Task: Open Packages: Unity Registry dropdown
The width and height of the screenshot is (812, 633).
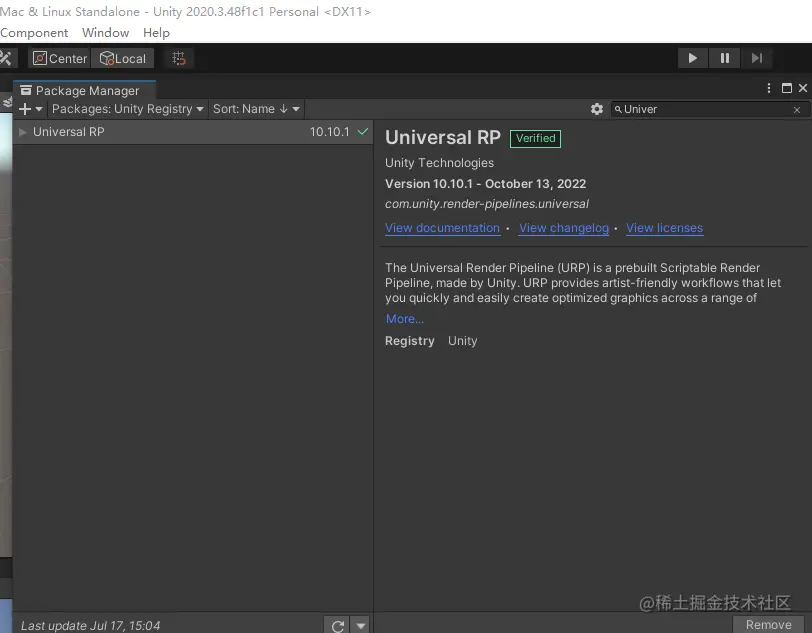Action: tap(127, 109)
